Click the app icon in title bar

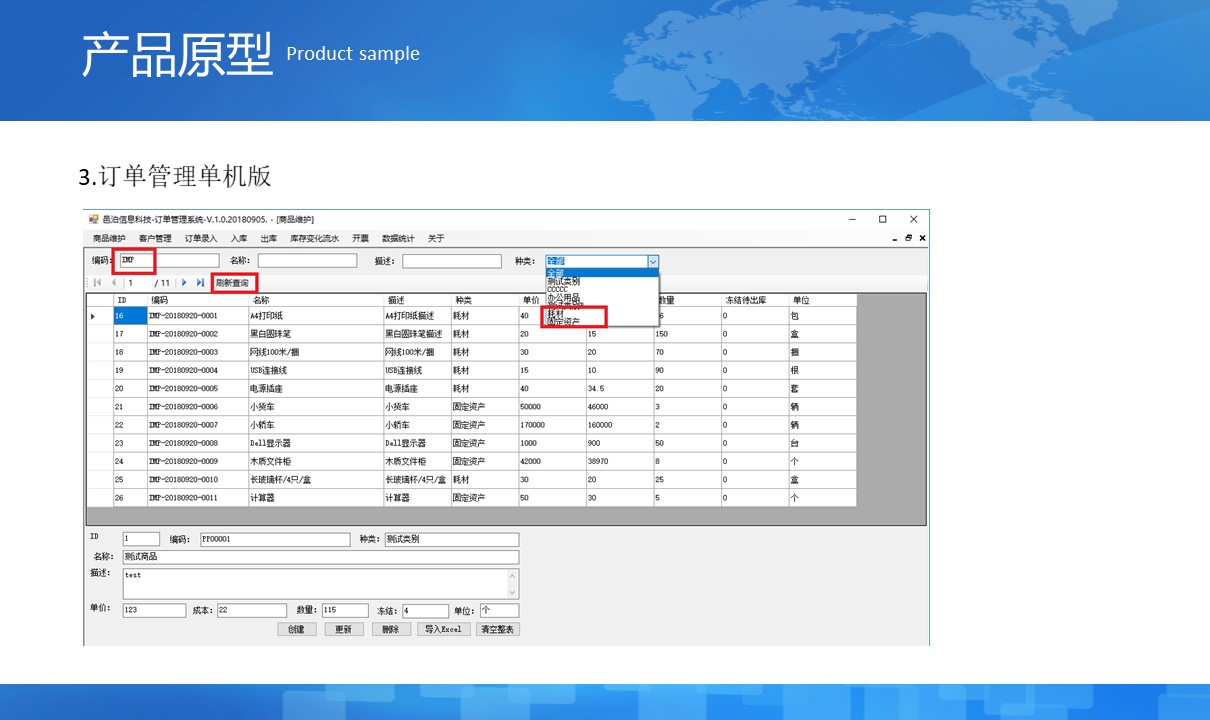click(93, 219)
